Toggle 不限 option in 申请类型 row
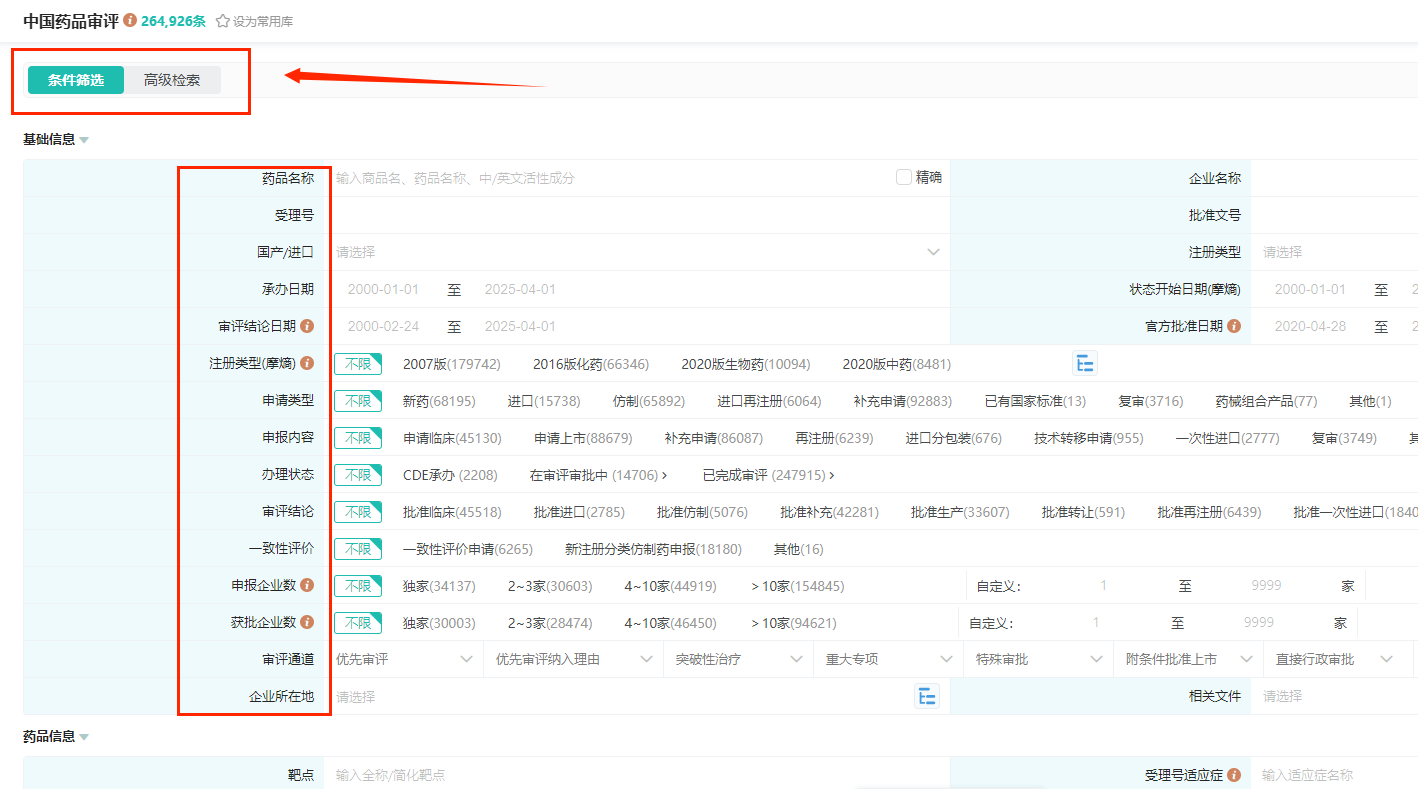The image size is (1418, 789). point(358,401)
